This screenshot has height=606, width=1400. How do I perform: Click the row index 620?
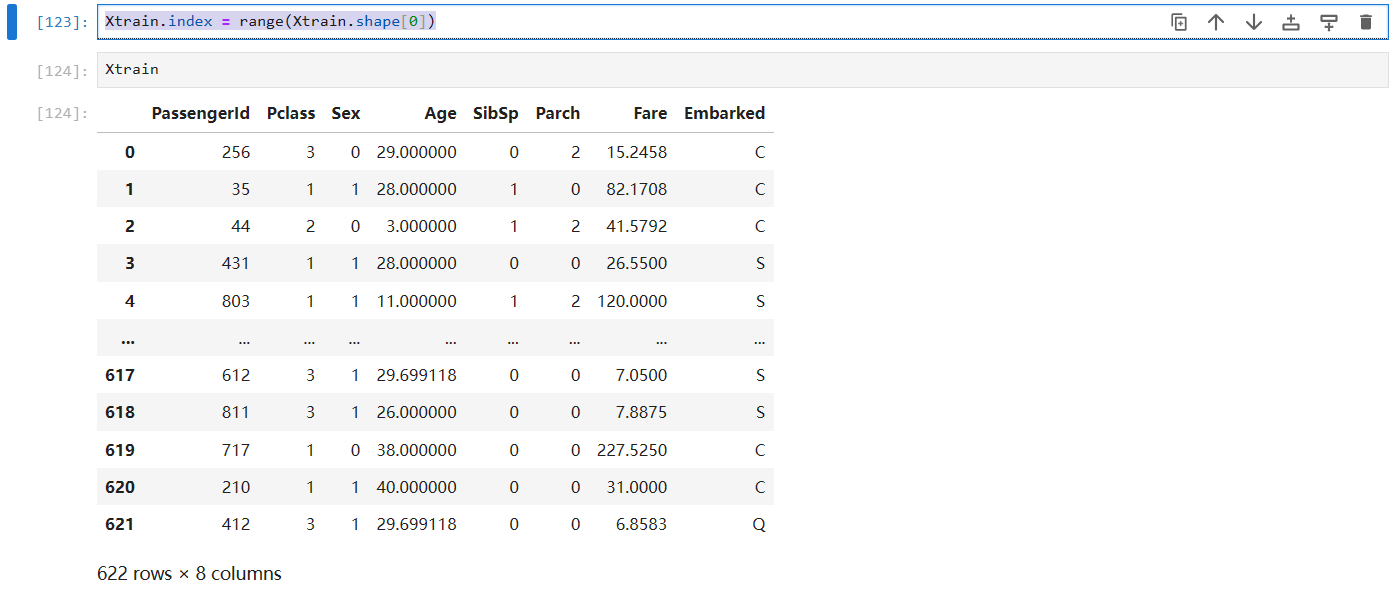(120, 487)
